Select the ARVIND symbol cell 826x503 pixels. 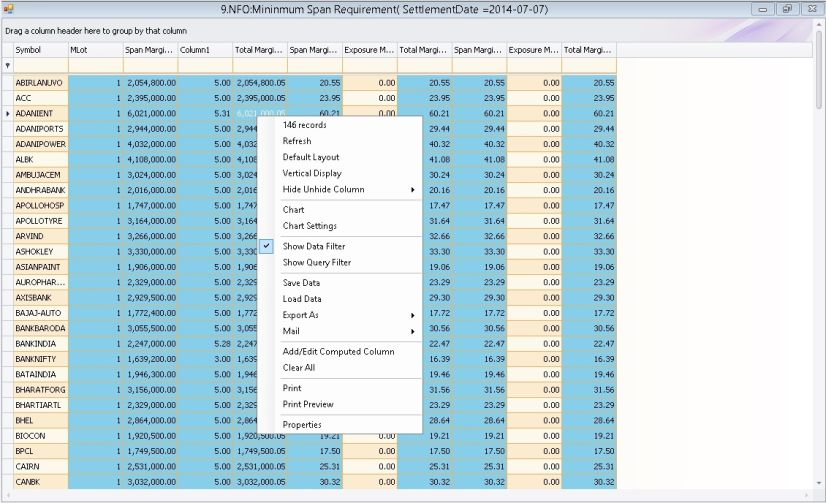point(41,236)
